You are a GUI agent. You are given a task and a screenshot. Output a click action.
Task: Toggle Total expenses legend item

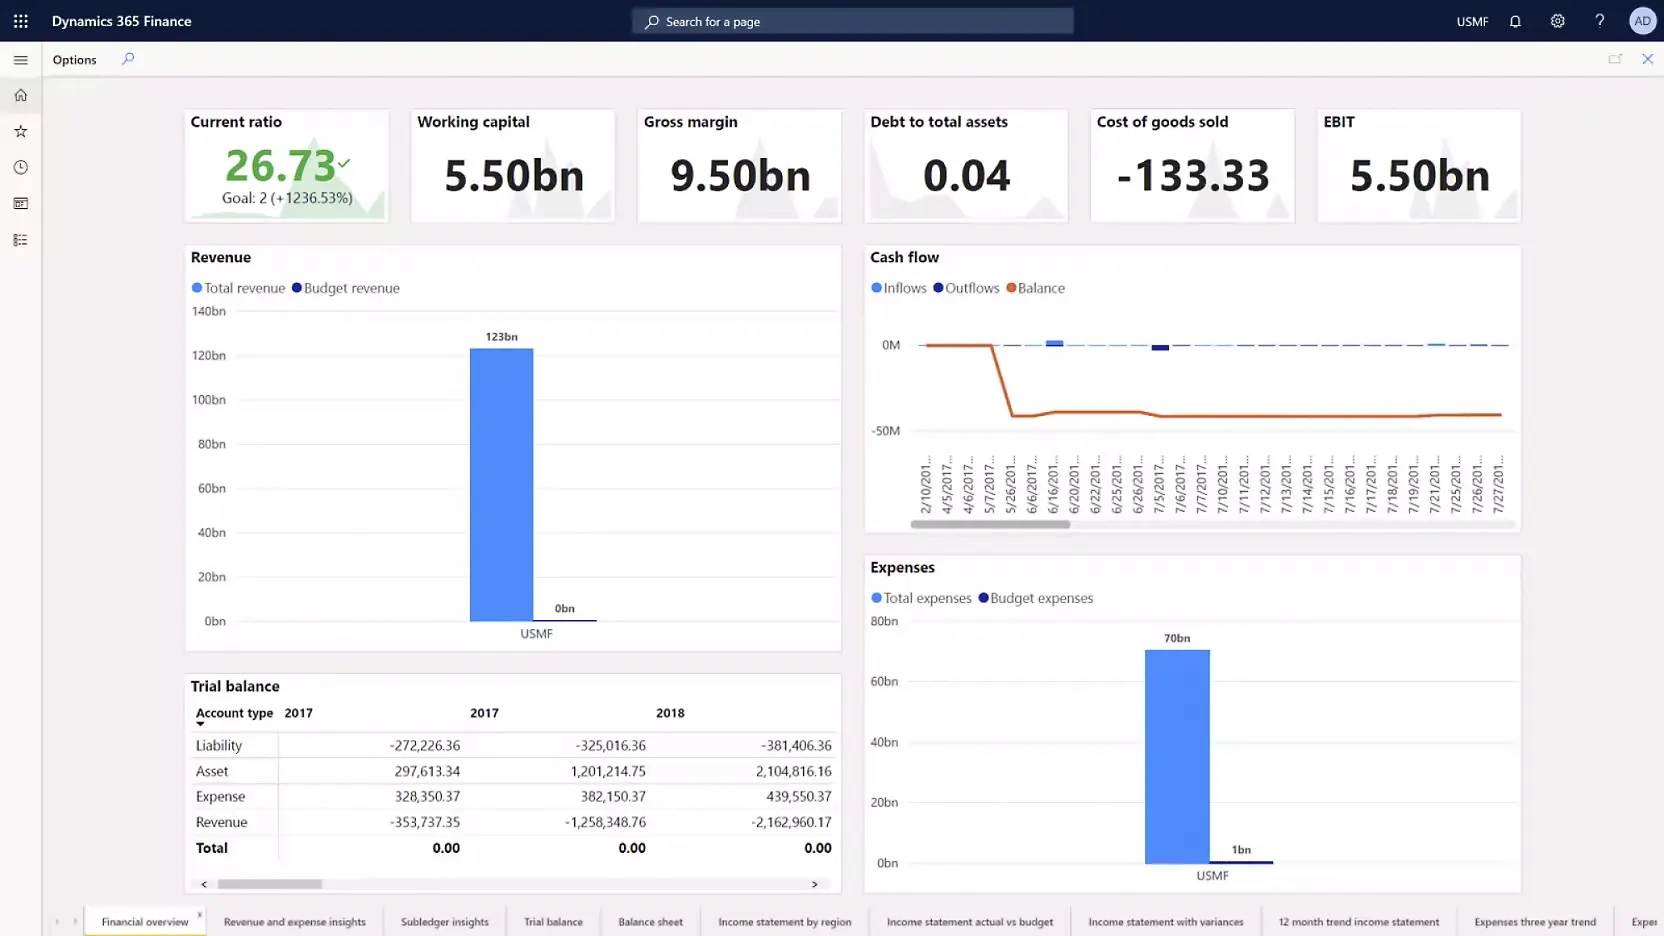pos(921,598)
